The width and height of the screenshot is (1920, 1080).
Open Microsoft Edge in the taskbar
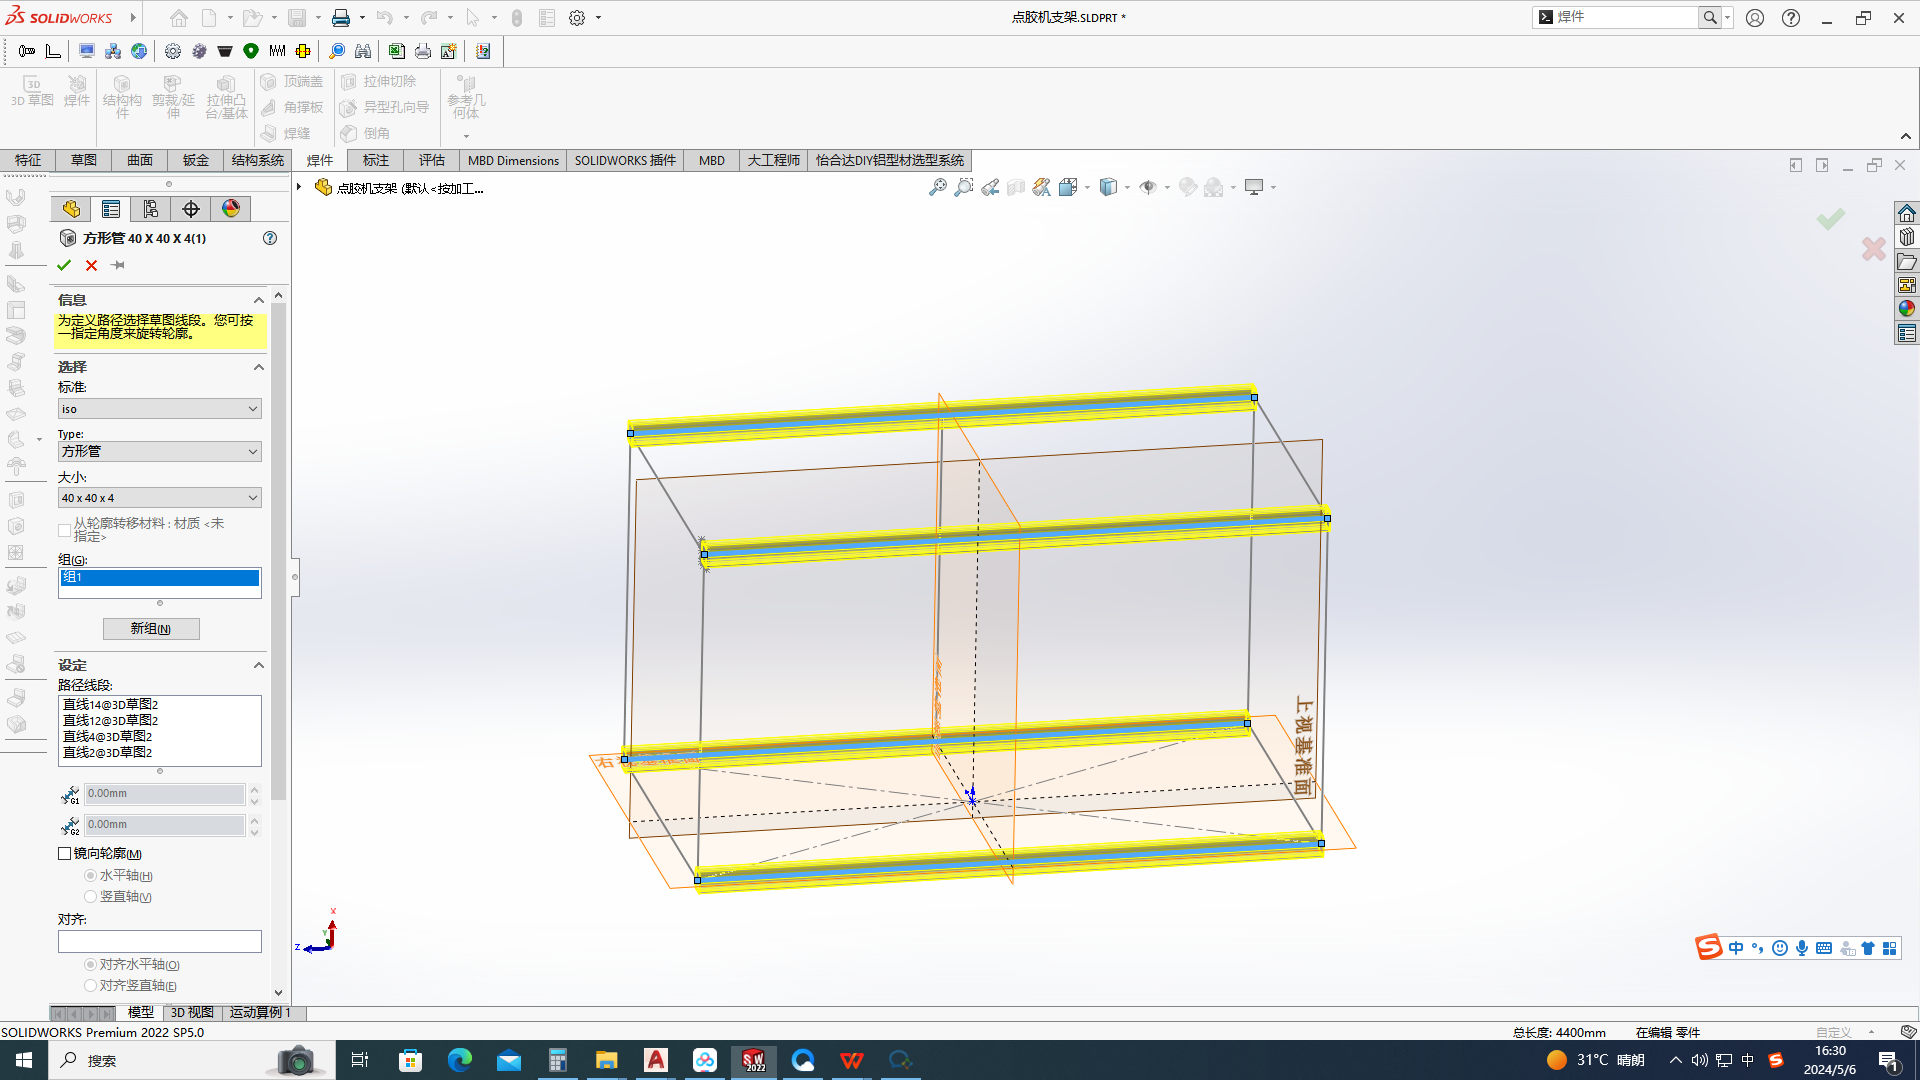pos(460,1060)
